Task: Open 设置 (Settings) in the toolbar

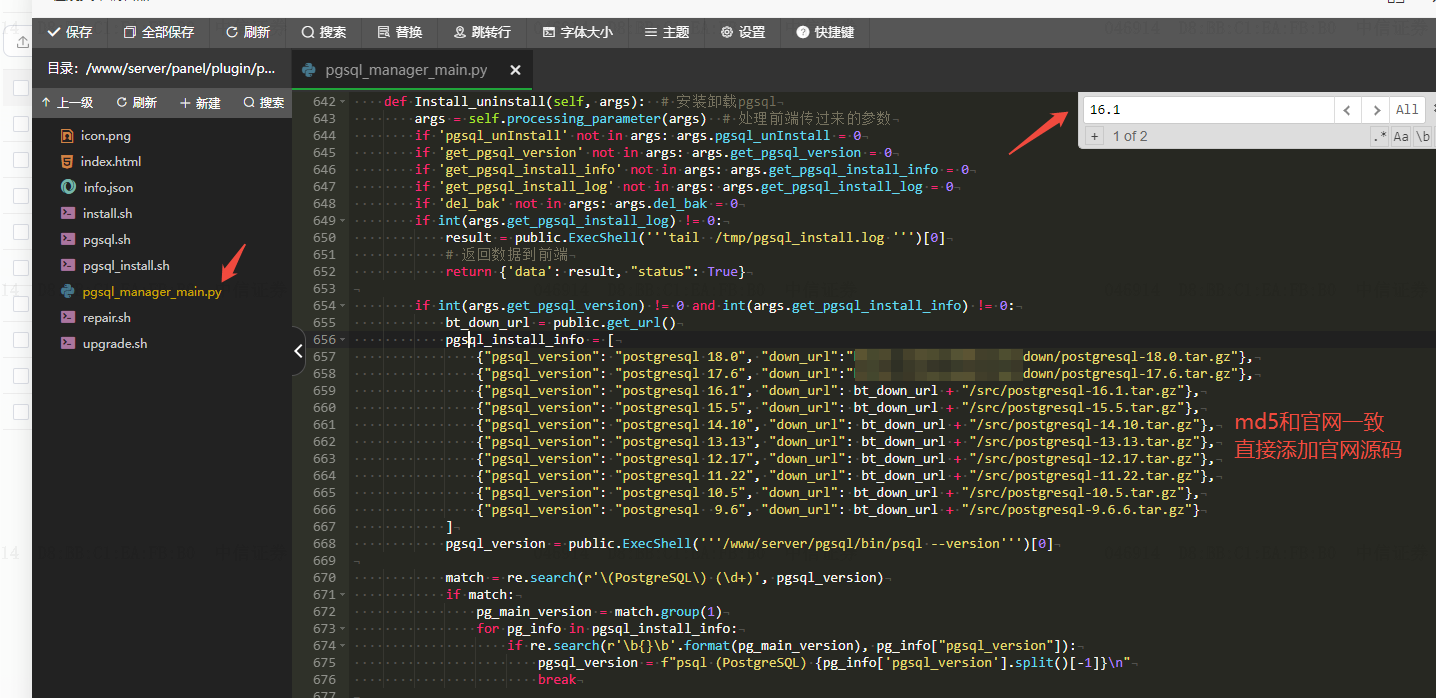Action: point(742,32)
